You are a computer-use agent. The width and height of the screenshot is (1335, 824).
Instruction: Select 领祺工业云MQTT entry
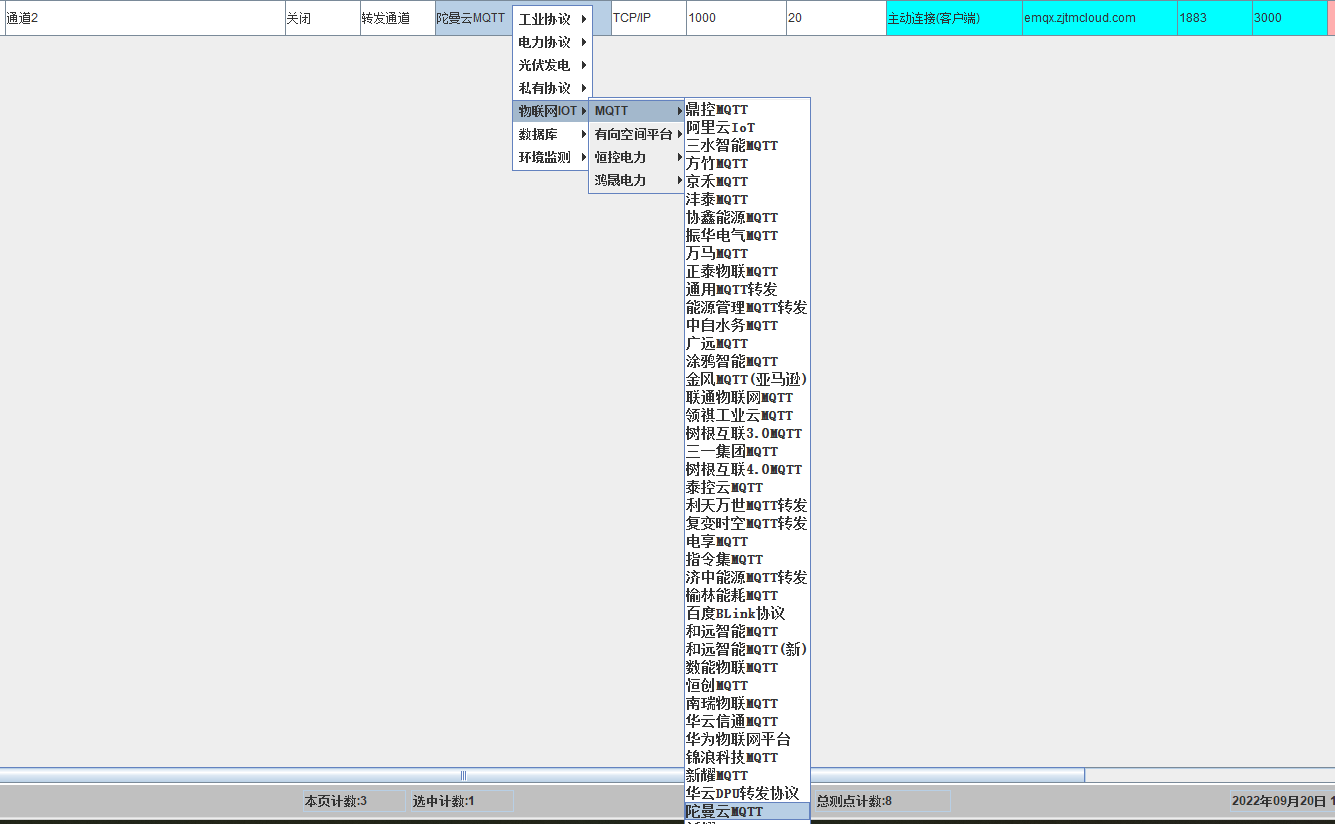(x=747, y=416)
